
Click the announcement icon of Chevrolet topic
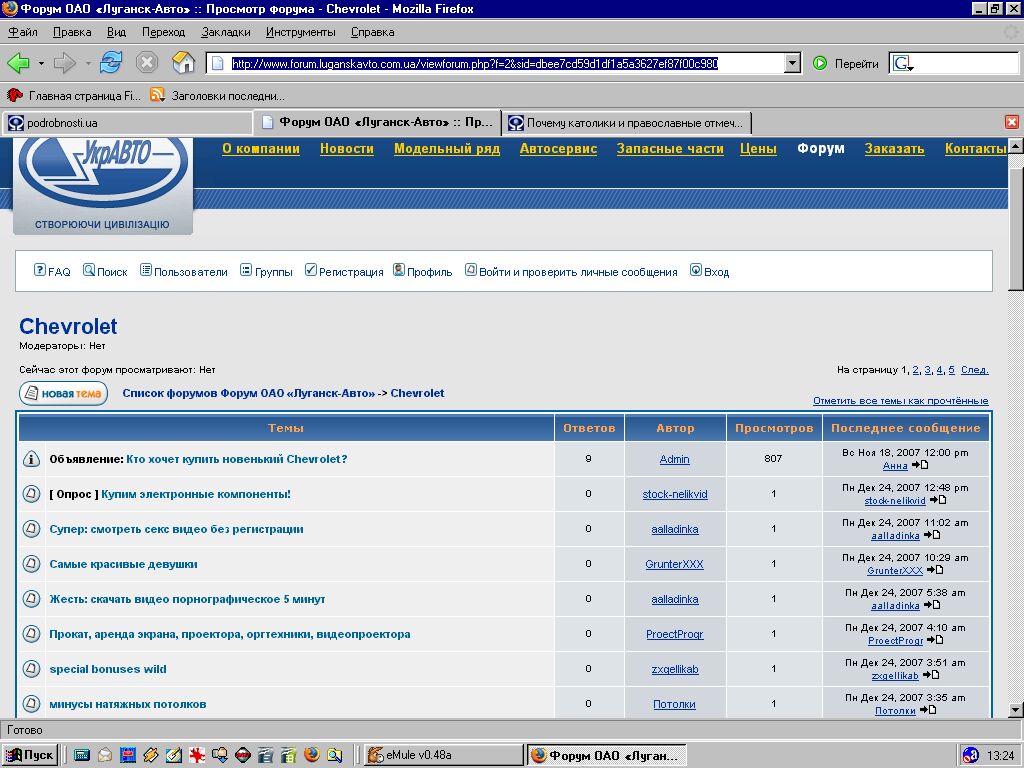pyautogui.click(x=31, y=459)
